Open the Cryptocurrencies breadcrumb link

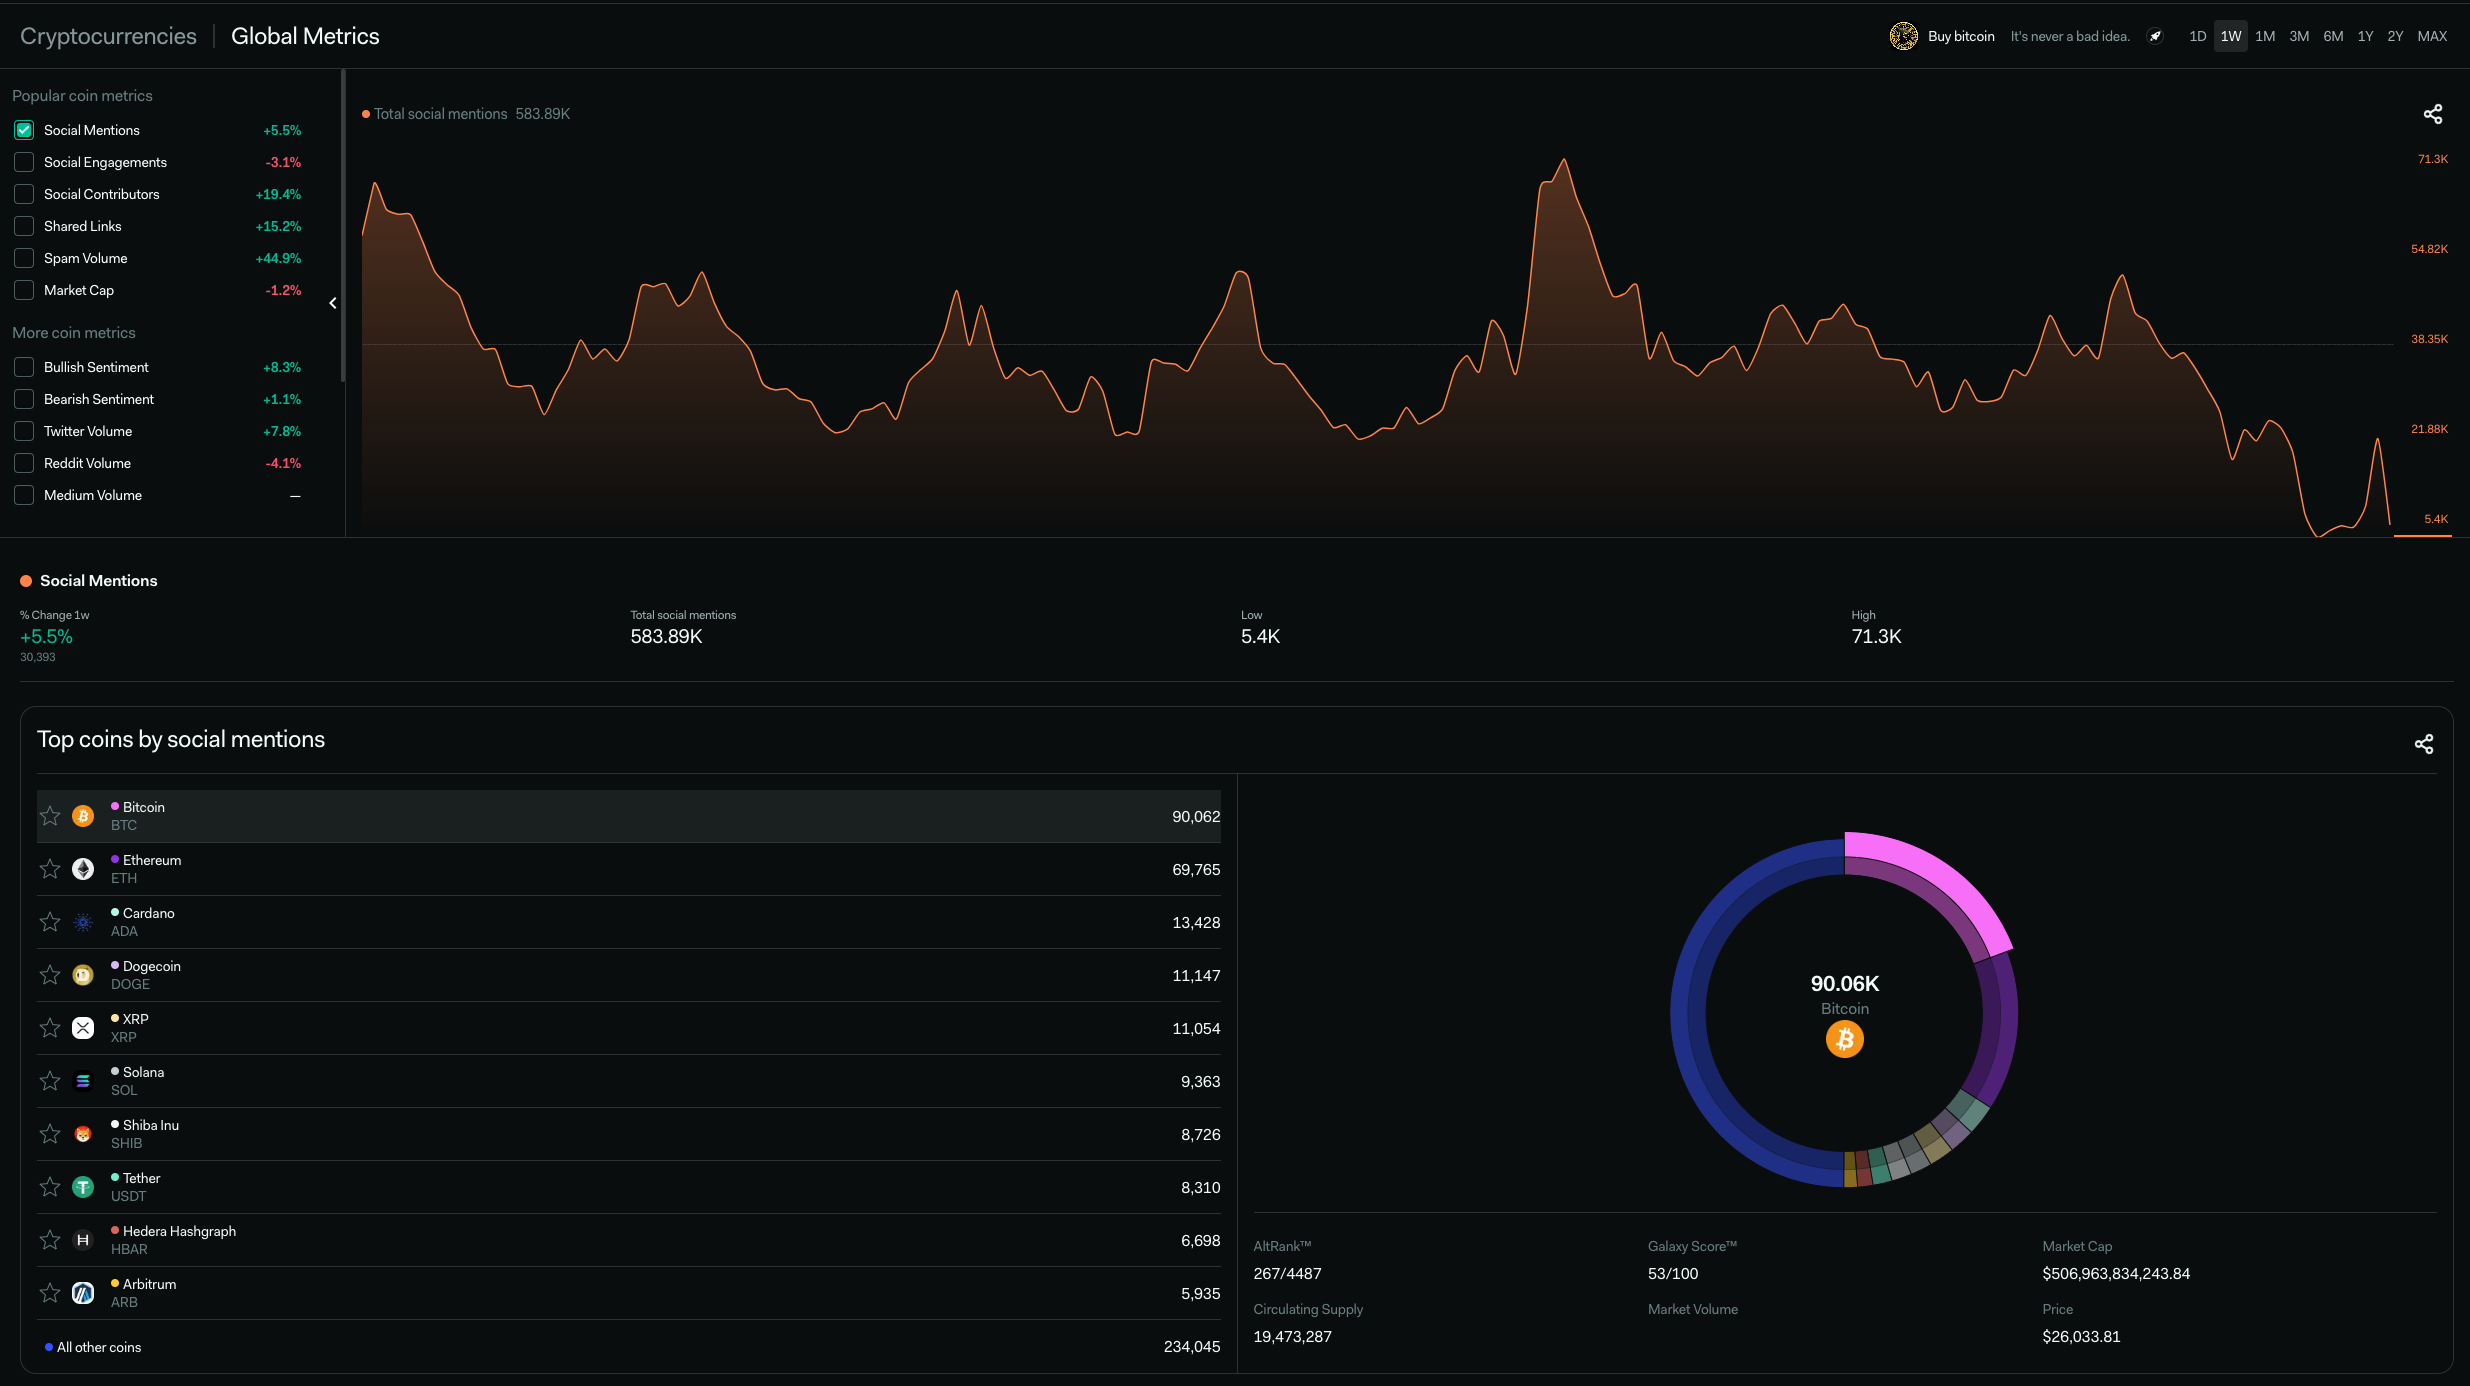(108, 37)
